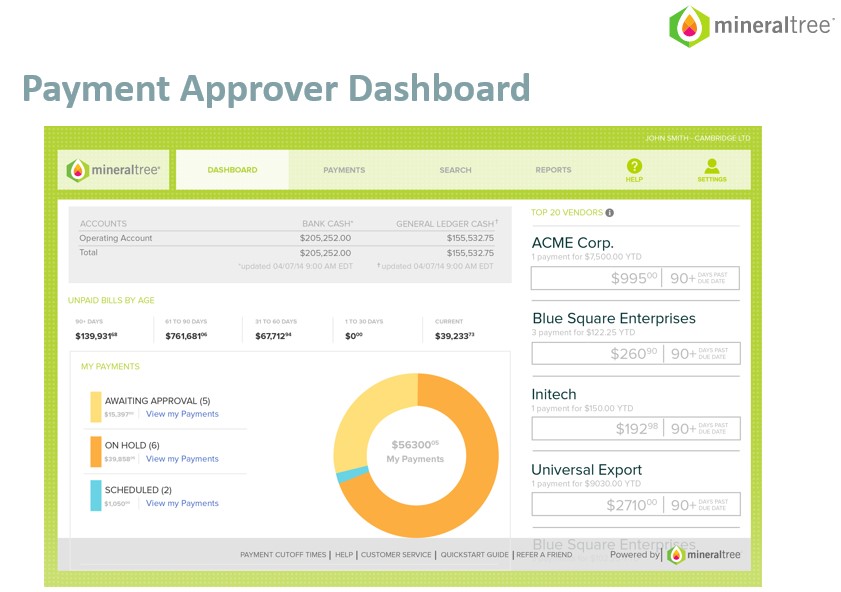Click Refer a Friend link
The height and width of the screenshot is (592, 841).
coord(544,555)
